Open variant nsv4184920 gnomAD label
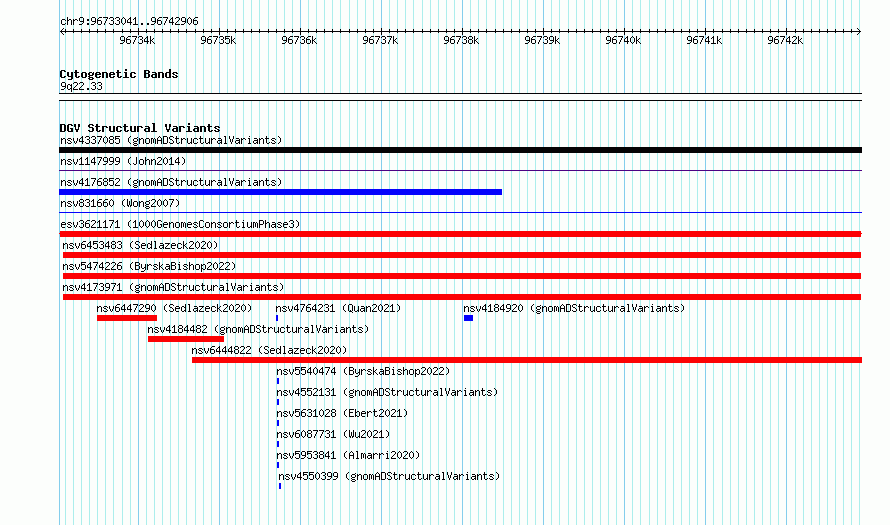 point(574,308)
